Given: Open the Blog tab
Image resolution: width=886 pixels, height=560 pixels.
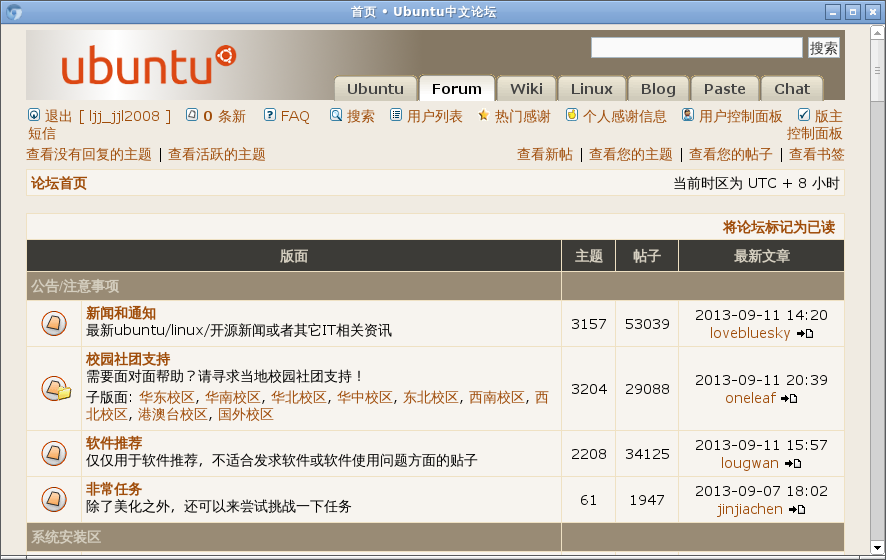Looking at the screenshot, I should coord(658,89).
